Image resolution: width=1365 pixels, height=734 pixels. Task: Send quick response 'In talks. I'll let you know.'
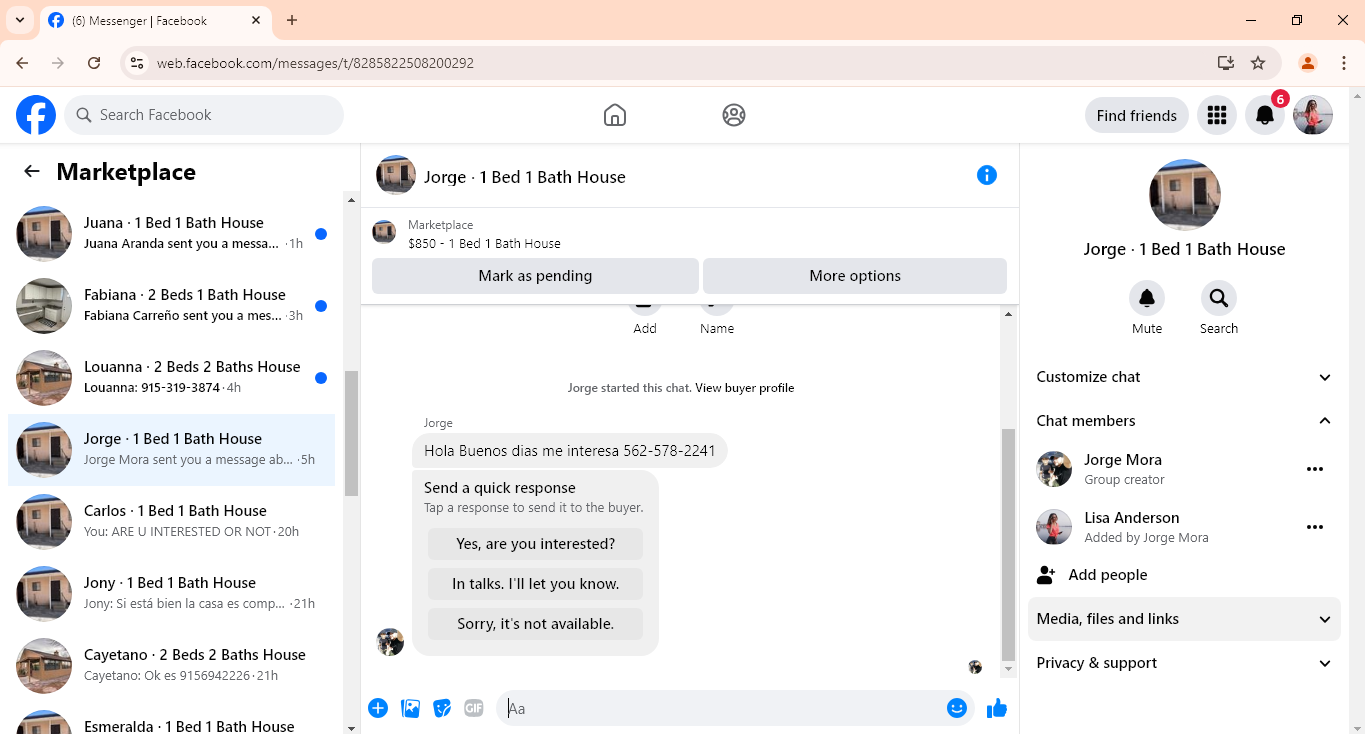(535, 584)
